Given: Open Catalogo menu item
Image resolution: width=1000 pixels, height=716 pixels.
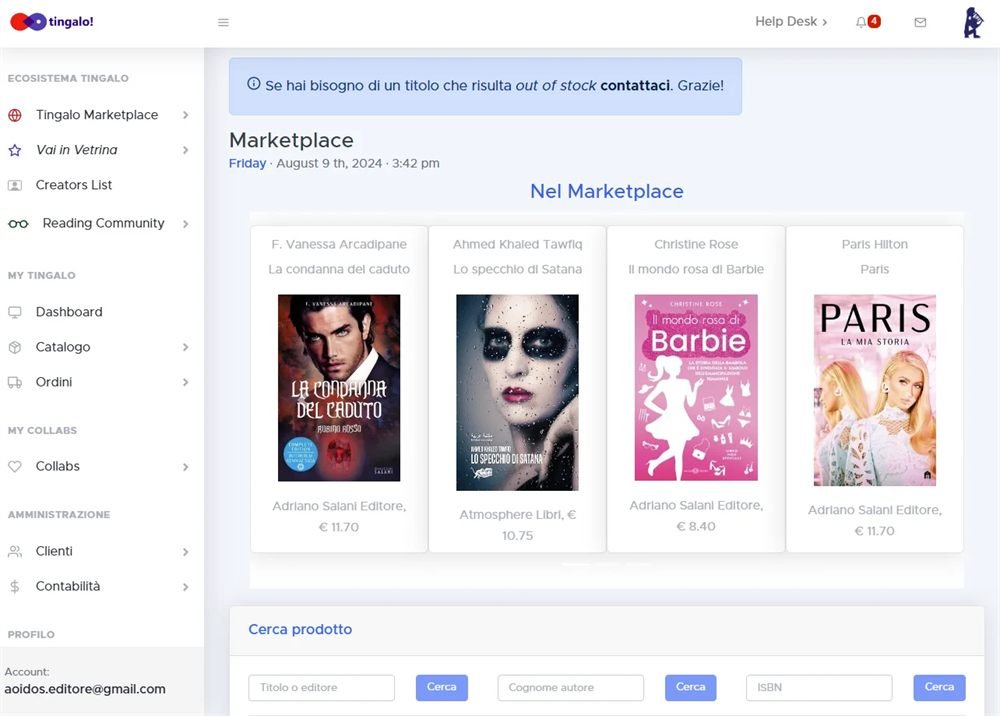Looking at the screenshot, I should coord(63,347).
